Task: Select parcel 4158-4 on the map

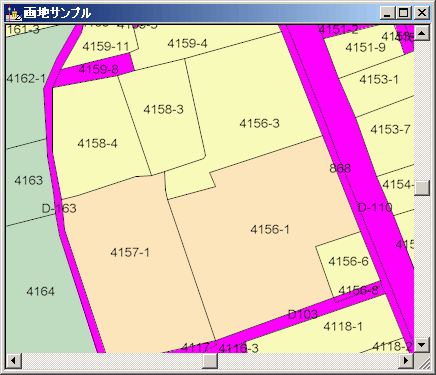Action: point(97,144)
